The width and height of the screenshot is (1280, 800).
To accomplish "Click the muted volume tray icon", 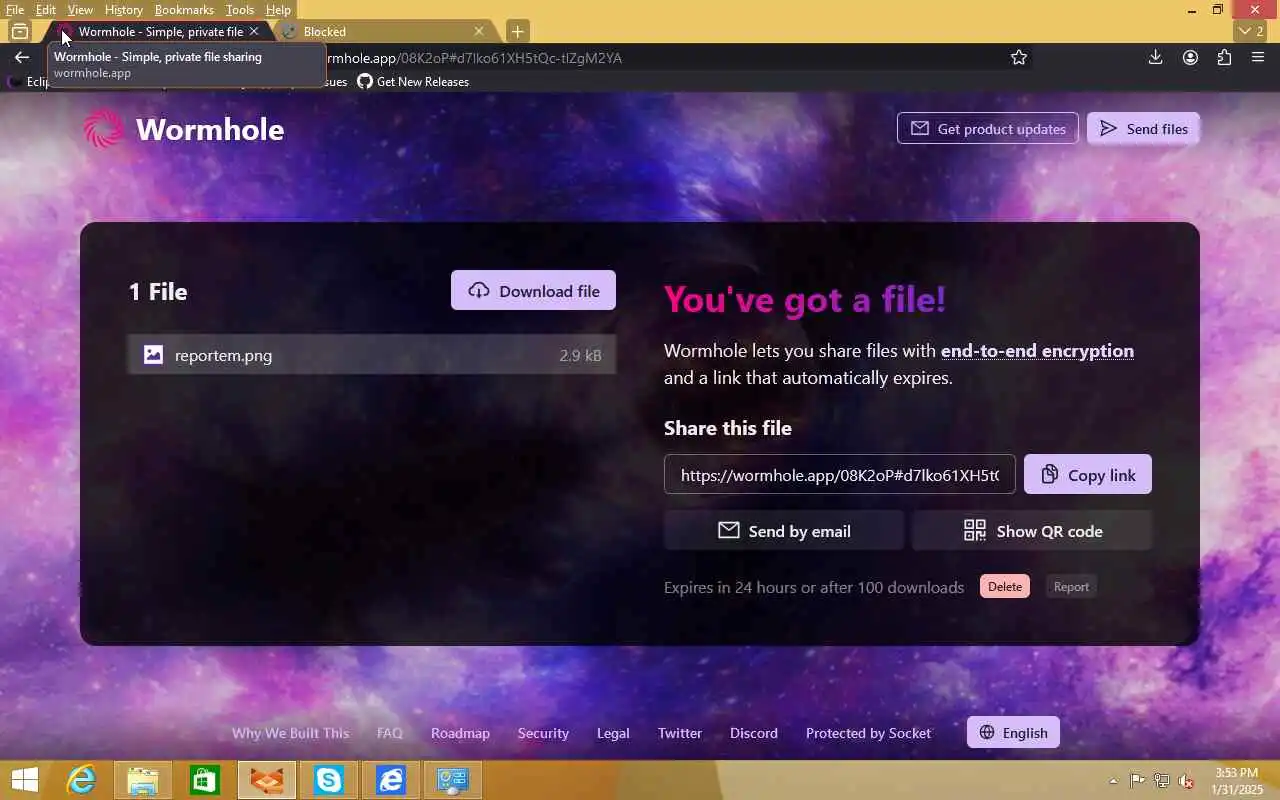I will (1186, 780).
